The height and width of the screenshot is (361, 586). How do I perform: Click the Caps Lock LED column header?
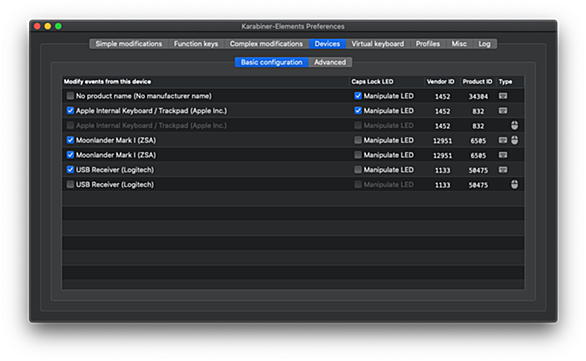[x=386, y=81]
